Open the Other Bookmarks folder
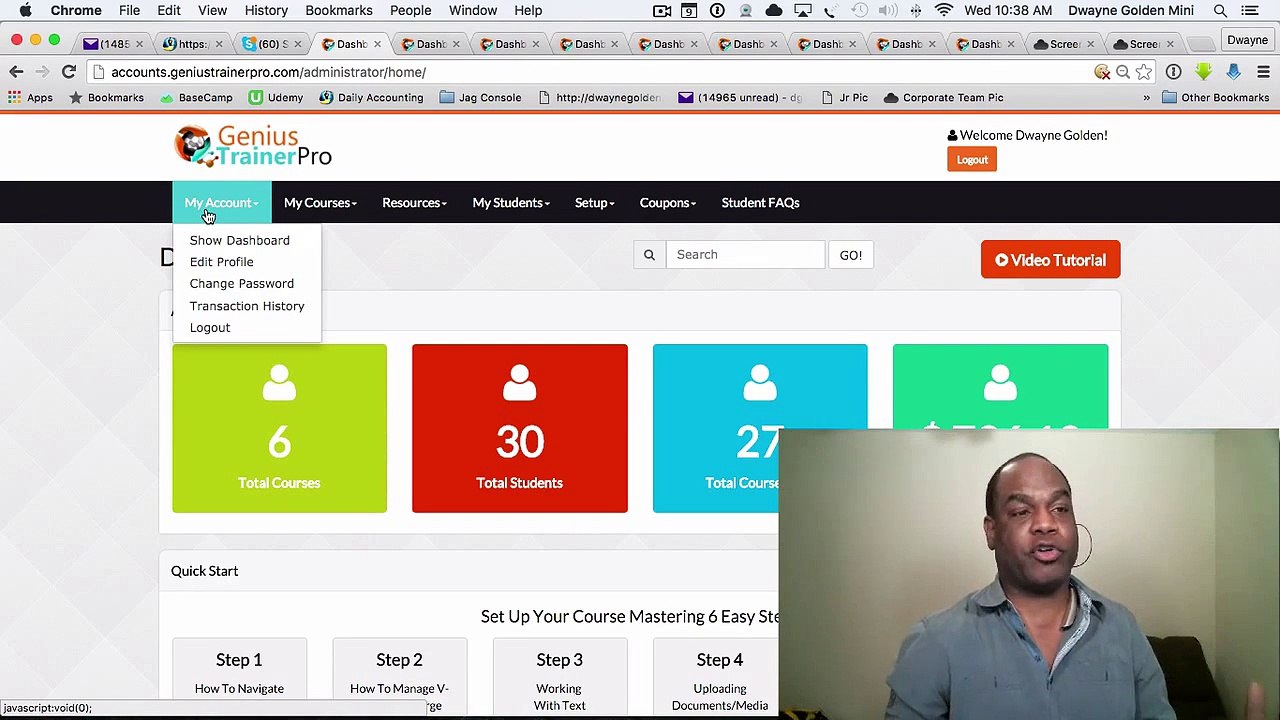 point(1215,97)
